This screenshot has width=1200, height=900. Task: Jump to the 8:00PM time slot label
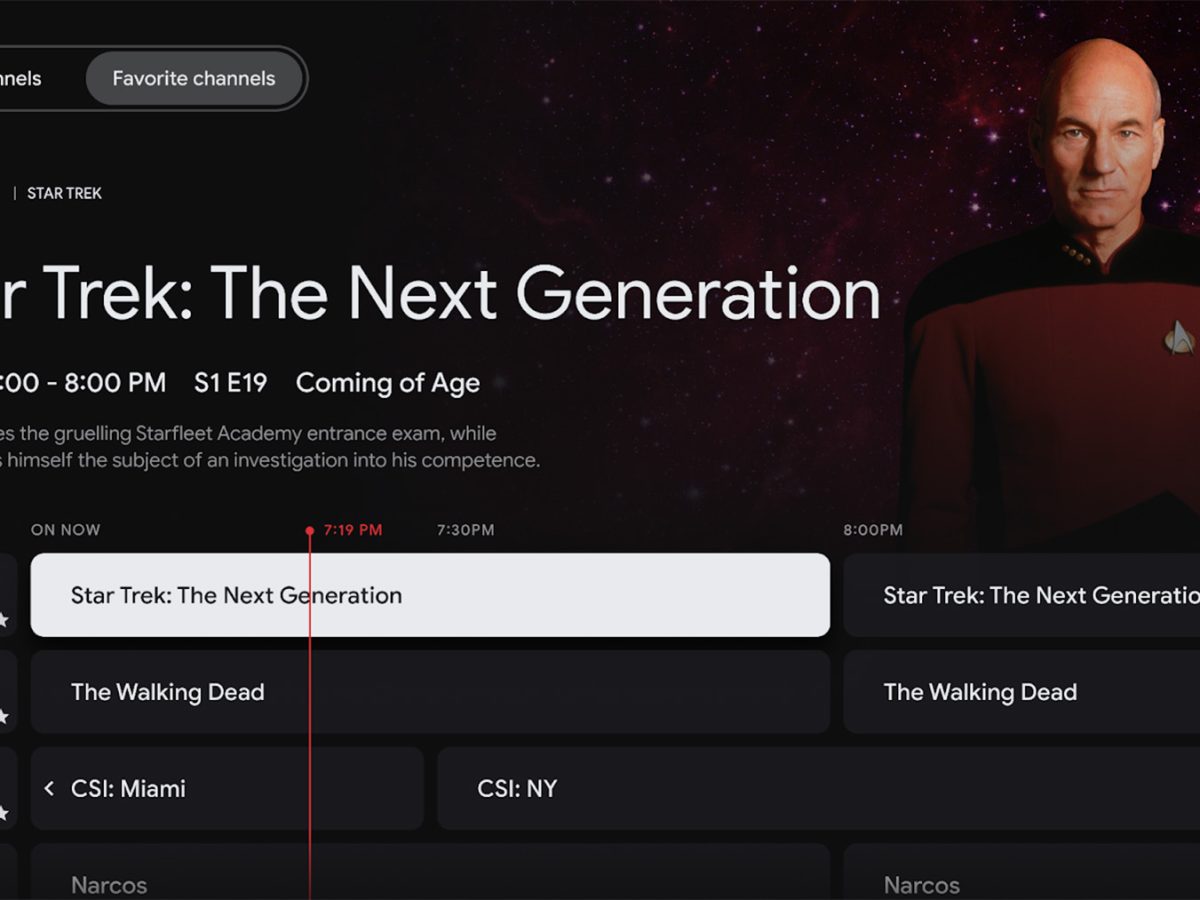pyautogui.click(x=872, y=530)
